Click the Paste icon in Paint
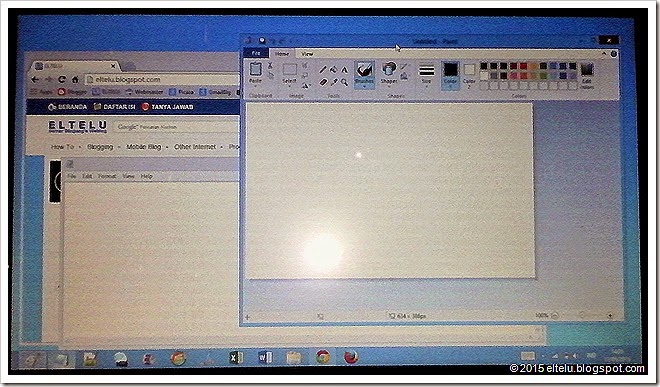Viewport: 660px width, 387px height. (x=255, y=69)
